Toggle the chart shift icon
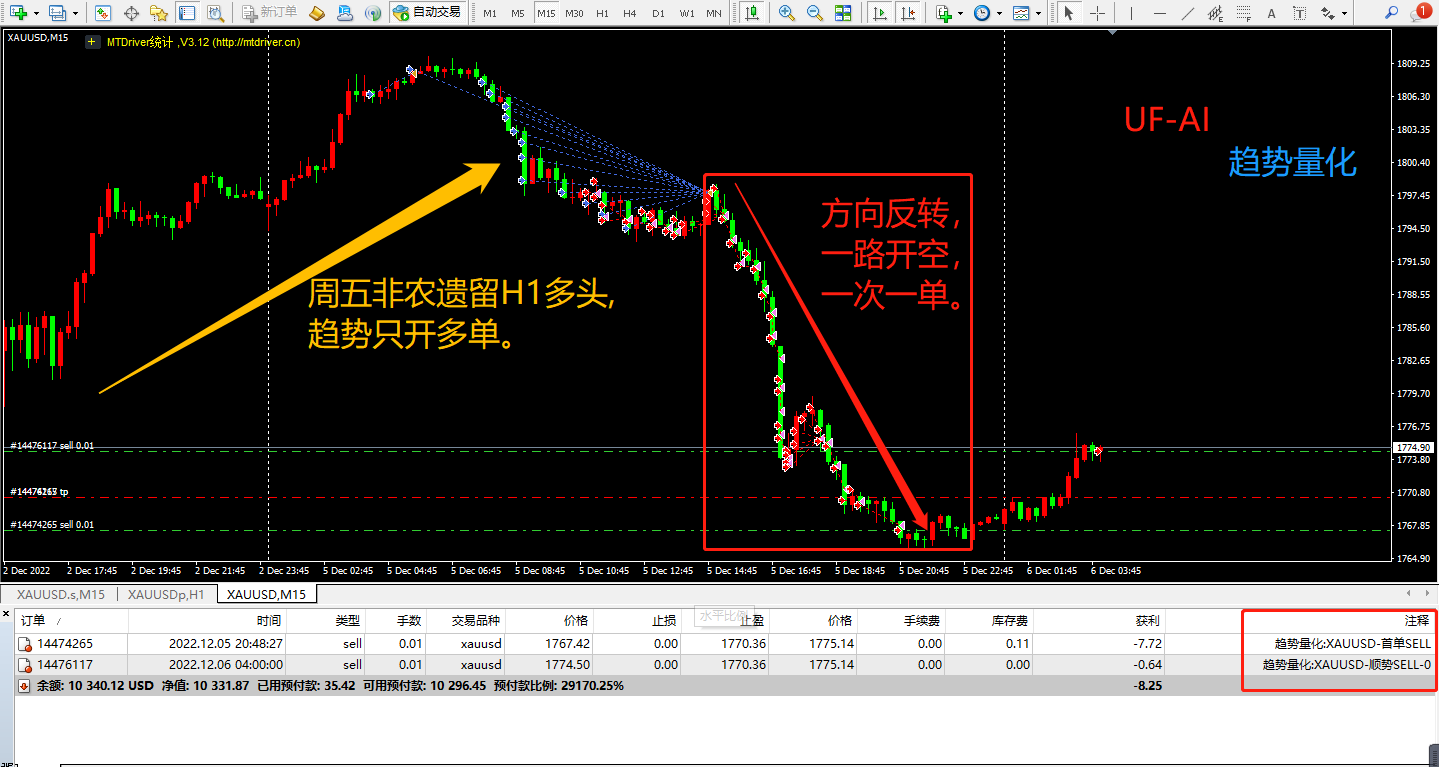Screen dimensions: 1439x767 click(x=906, y=13)
